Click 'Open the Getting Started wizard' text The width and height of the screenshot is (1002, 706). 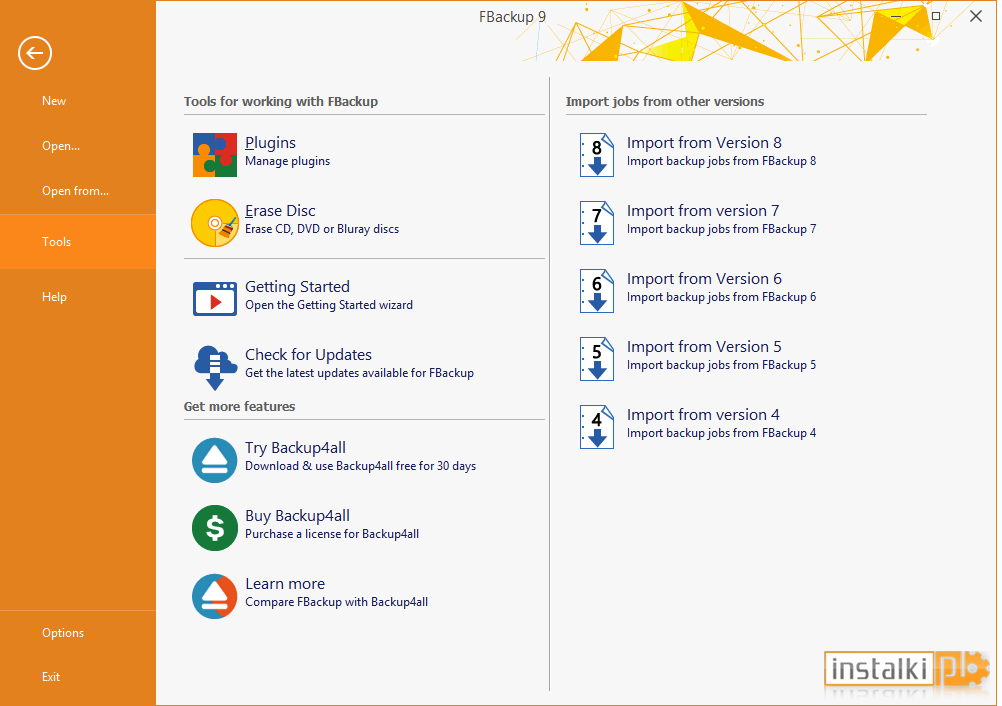pyautogui.click(x=329, y=305)
